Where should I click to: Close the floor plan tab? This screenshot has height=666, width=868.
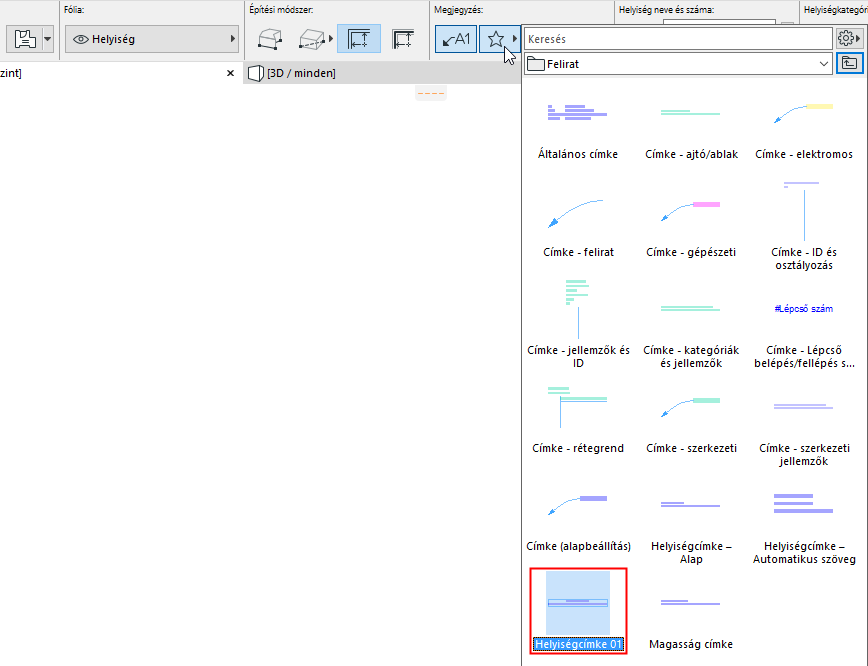pos(230,73)
